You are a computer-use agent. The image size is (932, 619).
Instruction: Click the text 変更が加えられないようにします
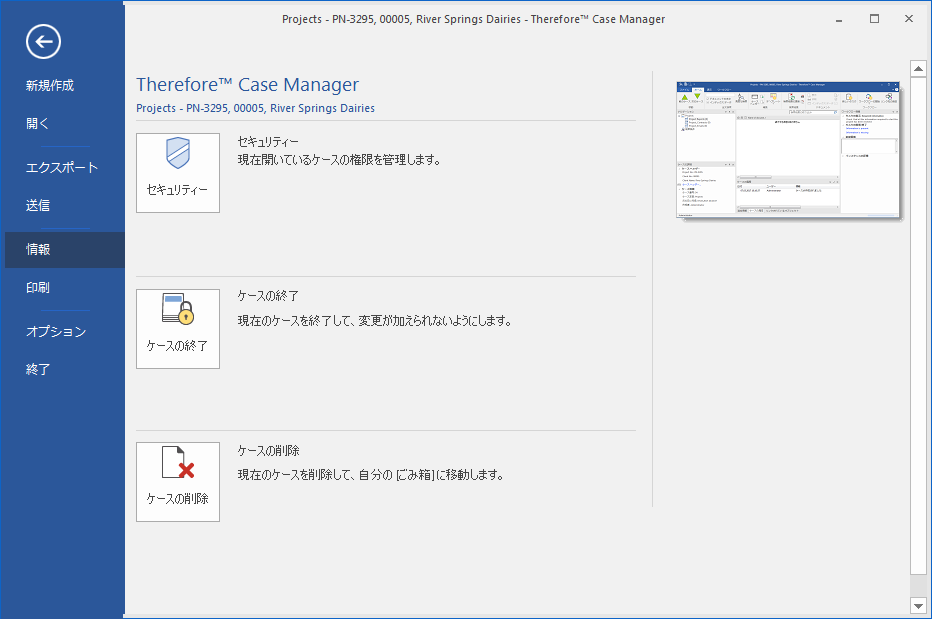[x=435, y=321]
